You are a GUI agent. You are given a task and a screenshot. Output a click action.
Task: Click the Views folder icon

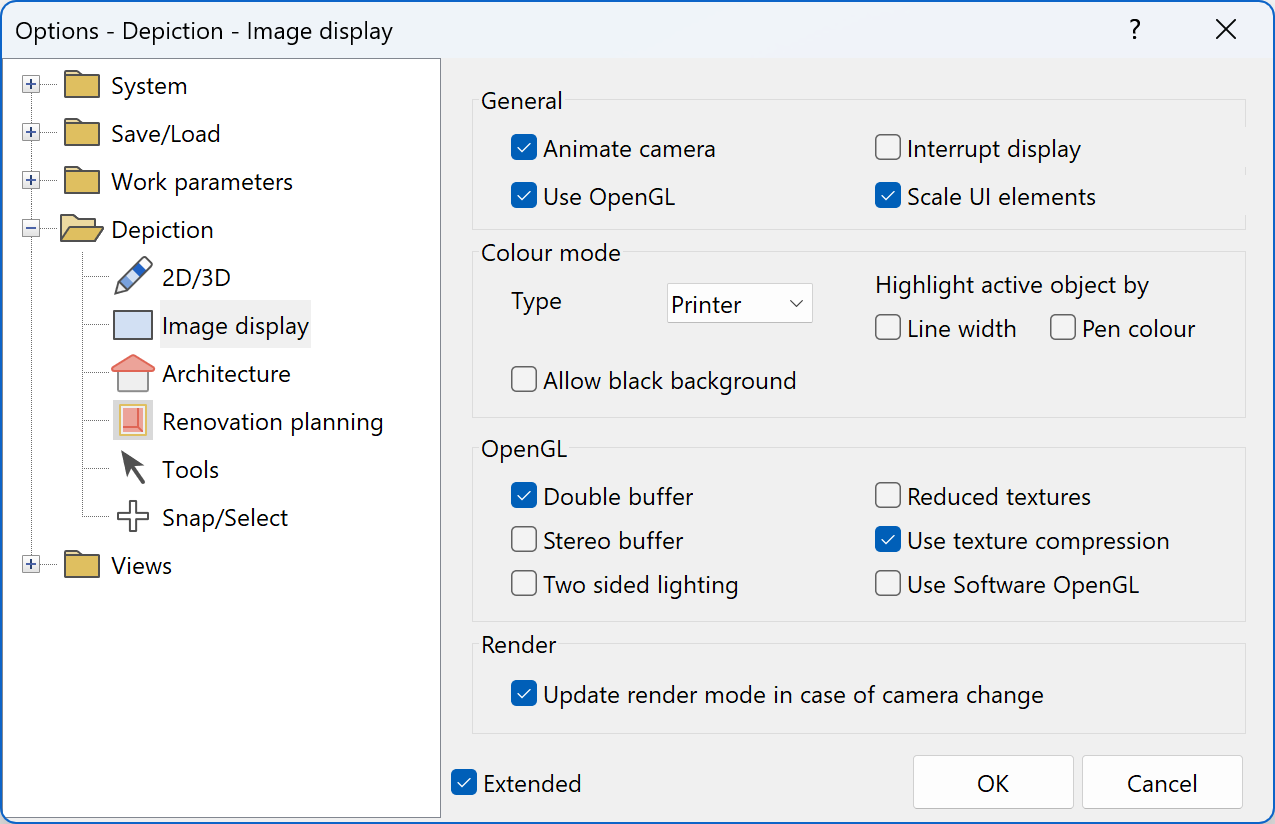pyautogui.click(x=81, y=564)
